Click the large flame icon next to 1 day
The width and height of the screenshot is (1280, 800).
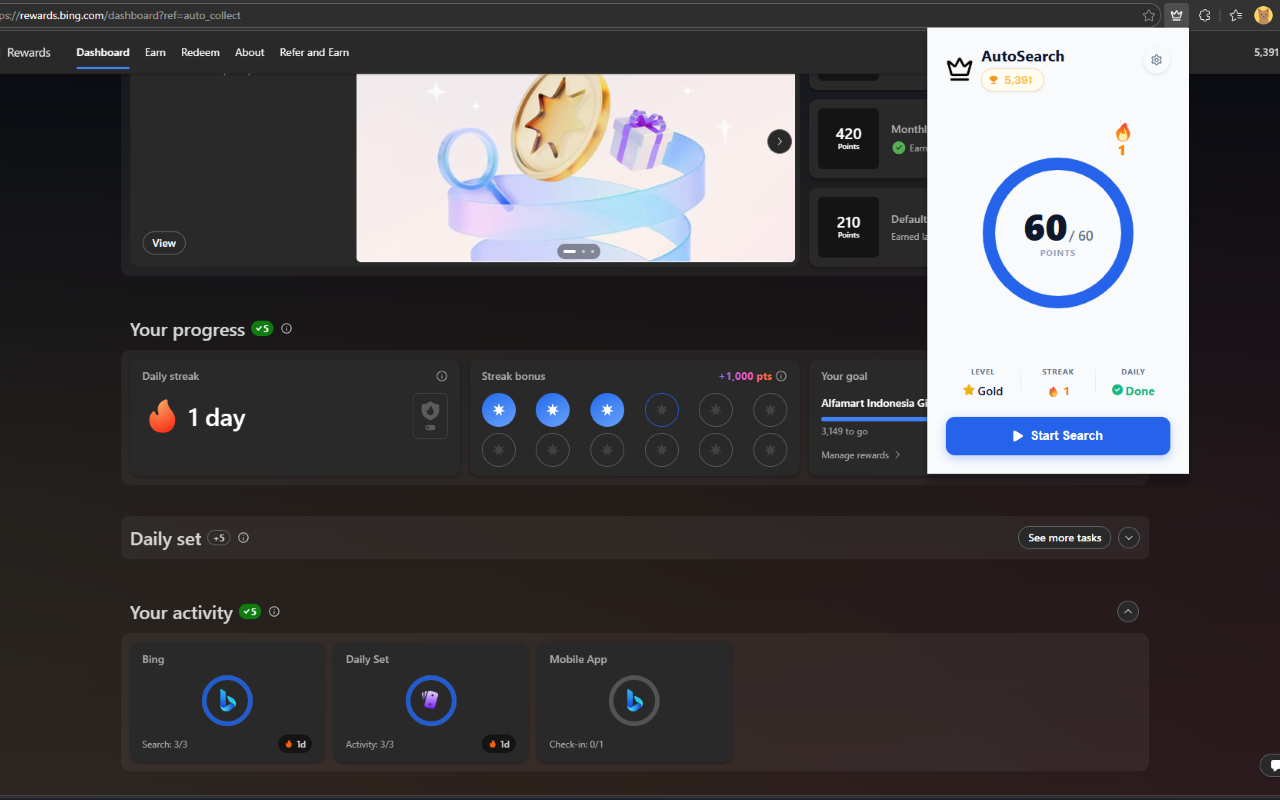pyautogui.click(x=162, y=416)
